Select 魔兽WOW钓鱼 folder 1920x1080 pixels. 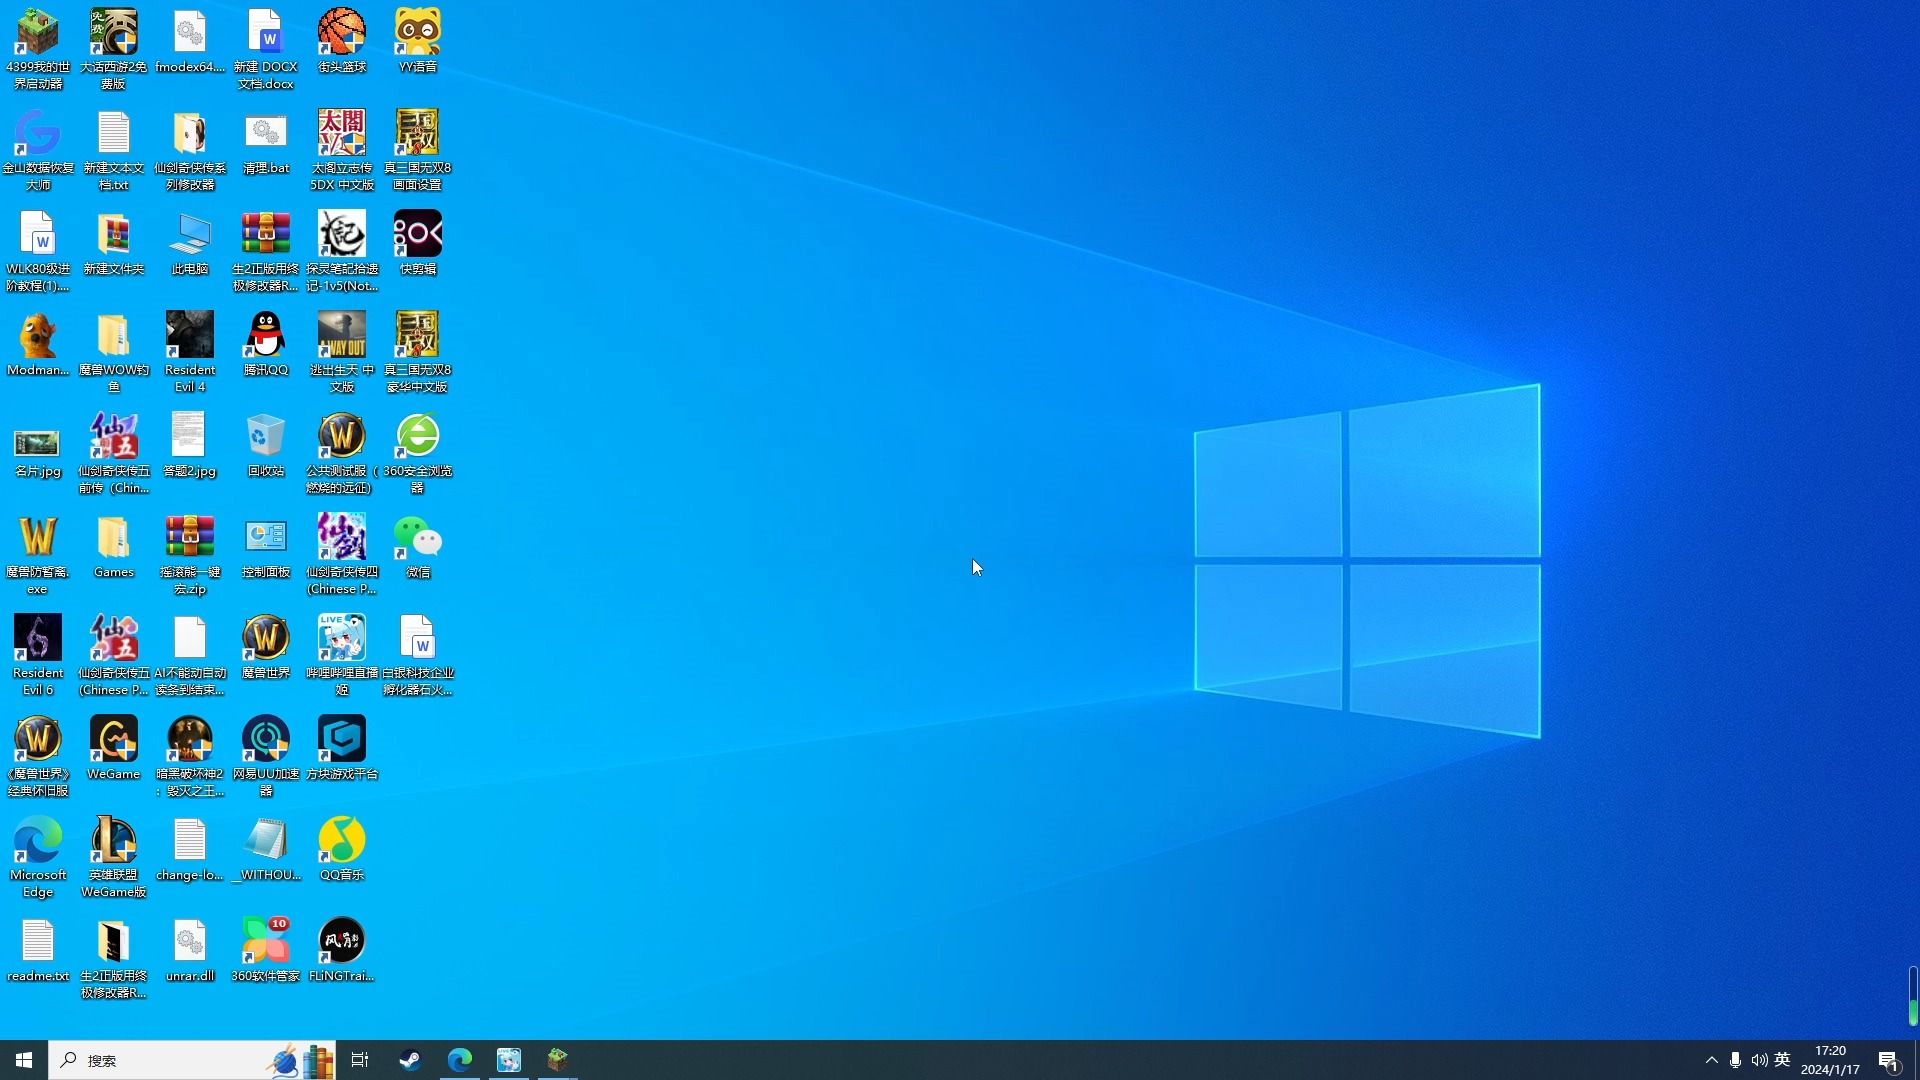pyautogui.click(x=114, y=351)
